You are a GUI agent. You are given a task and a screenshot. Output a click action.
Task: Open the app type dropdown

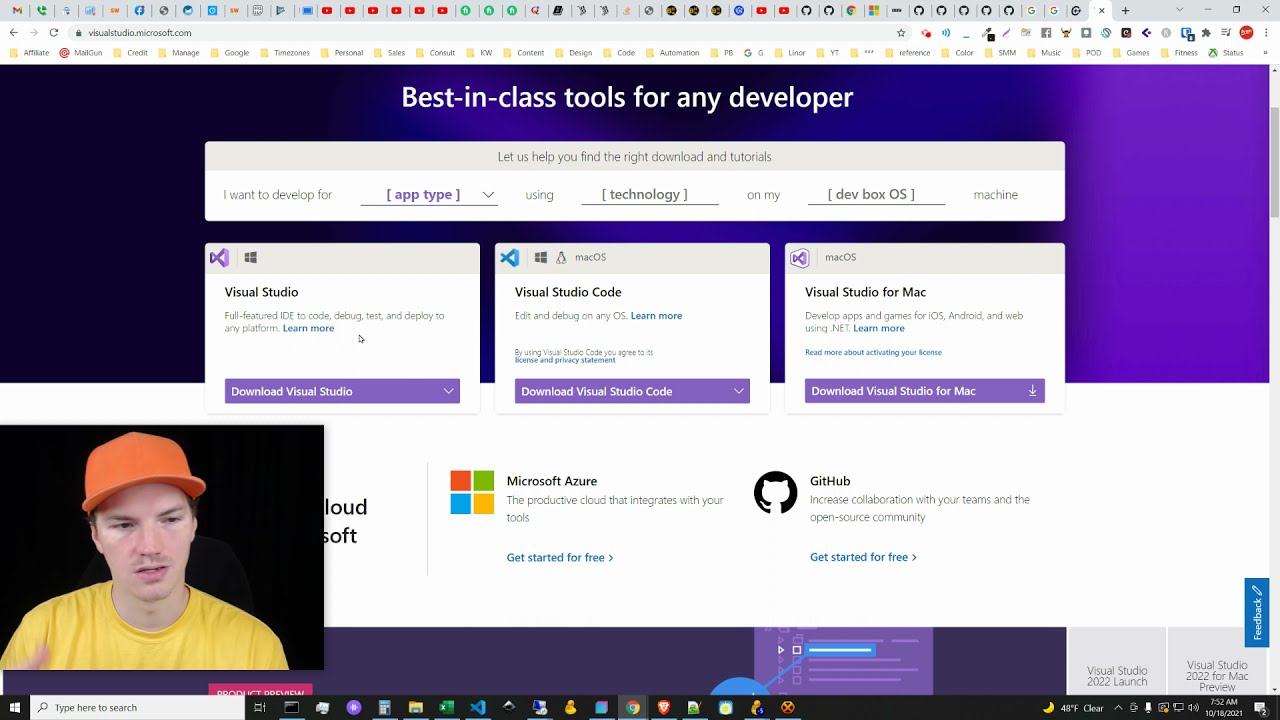click(x=428, y=195)
